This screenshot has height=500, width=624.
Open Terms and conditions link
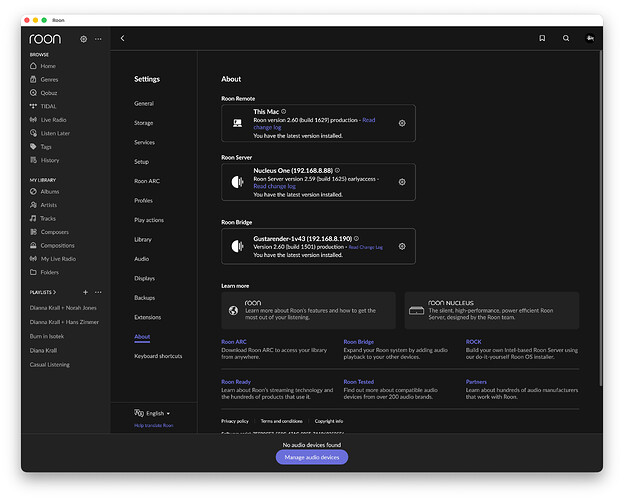point(282,421)
